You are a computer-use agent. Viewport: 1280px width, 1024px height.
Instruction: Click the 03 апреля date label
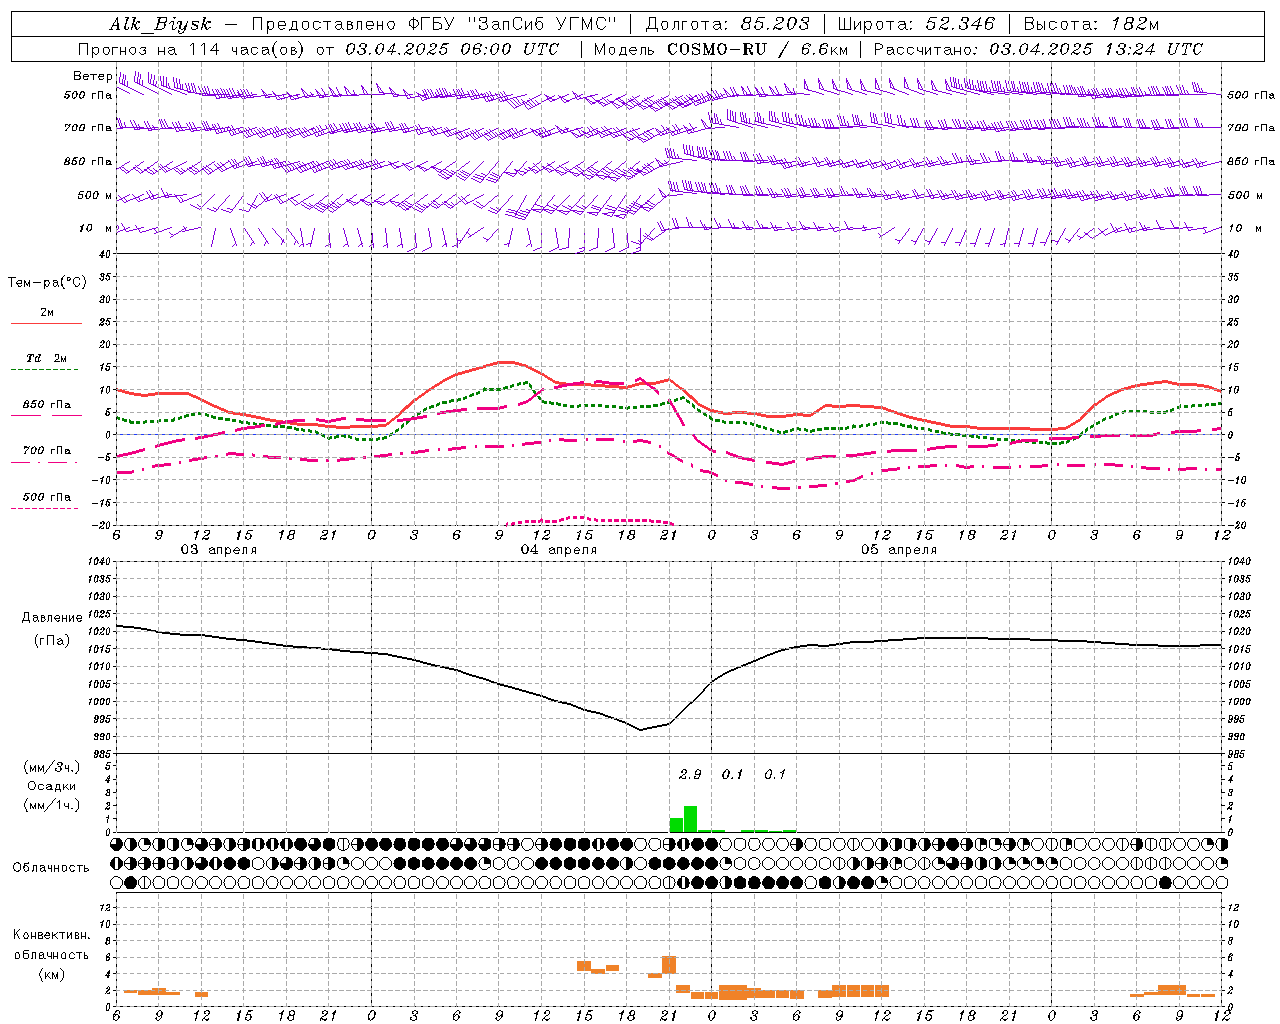(x=218, y=550)
